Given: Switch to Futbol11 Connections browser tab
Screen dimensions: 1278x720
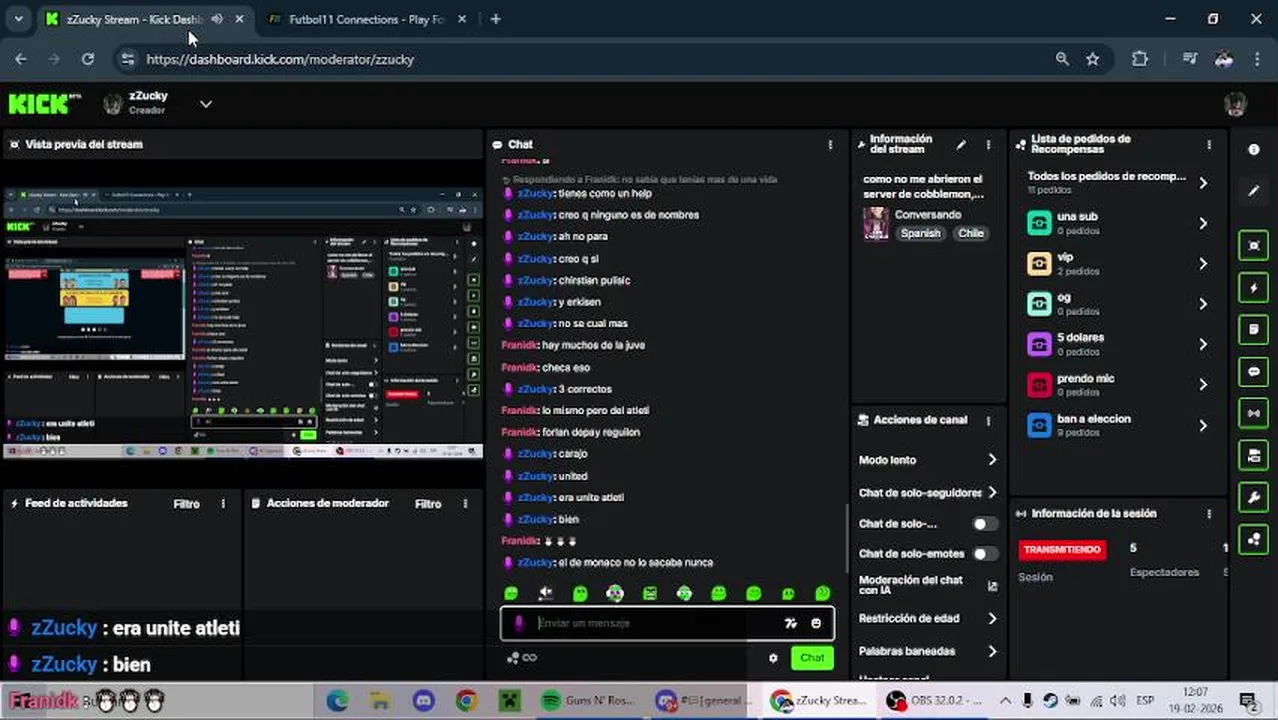Looking at the screenshot, I should coord(367,19).
